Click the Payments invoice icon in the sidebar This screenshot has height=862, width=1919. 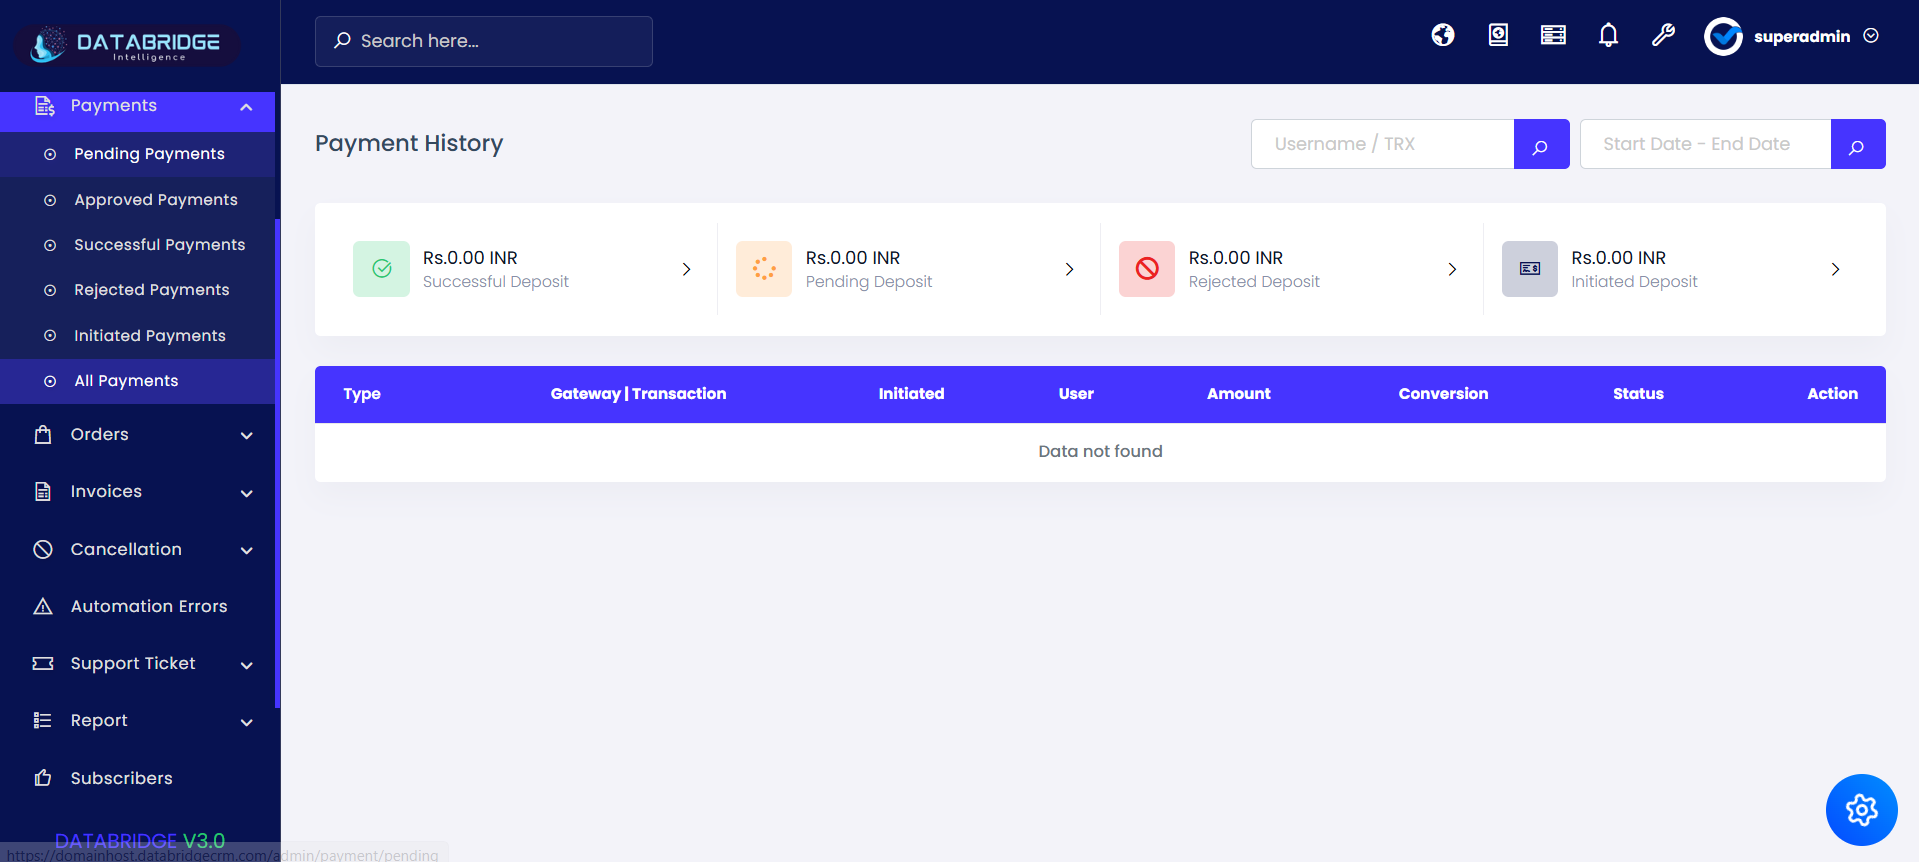tap(44, 106)
